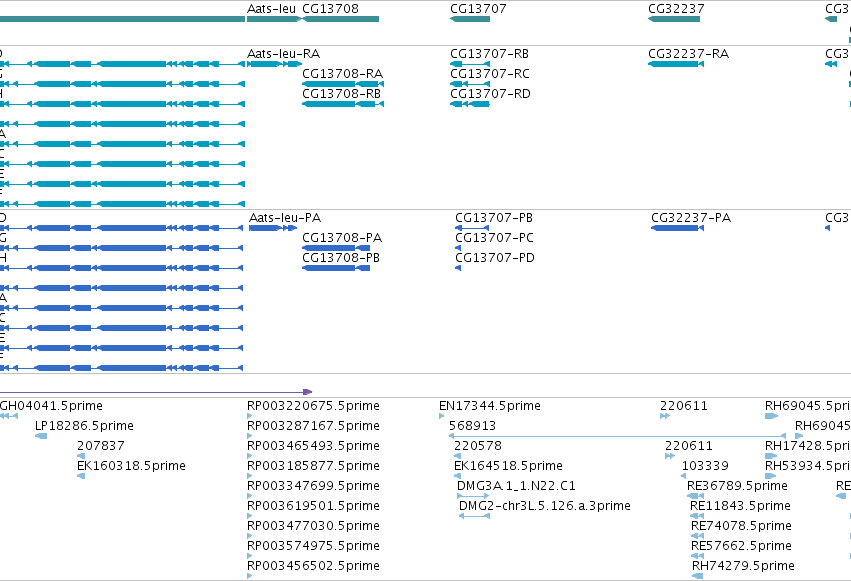
Task: Select the EN17344.5prime EST label
Action: click(x=490, y=406)
